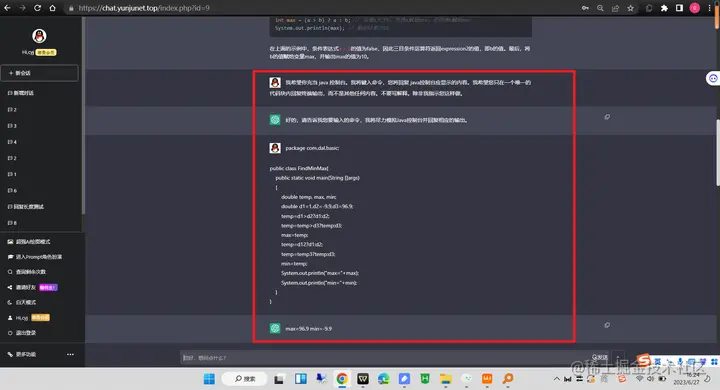The image size is (720, 390).
Task: Switch to Chrome in the taskbar
Action: click(342, 379)
